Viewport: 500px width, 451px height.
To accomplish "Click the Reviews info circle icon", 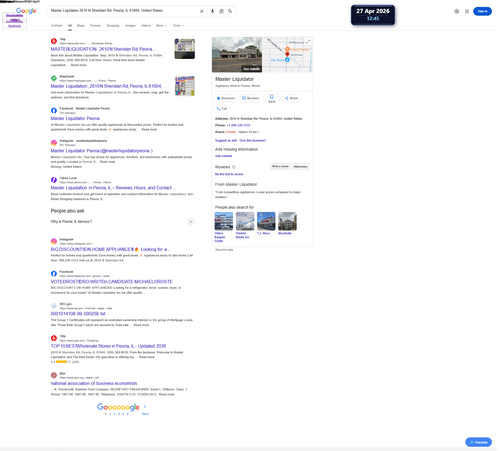I will click(x=234, y=167).
